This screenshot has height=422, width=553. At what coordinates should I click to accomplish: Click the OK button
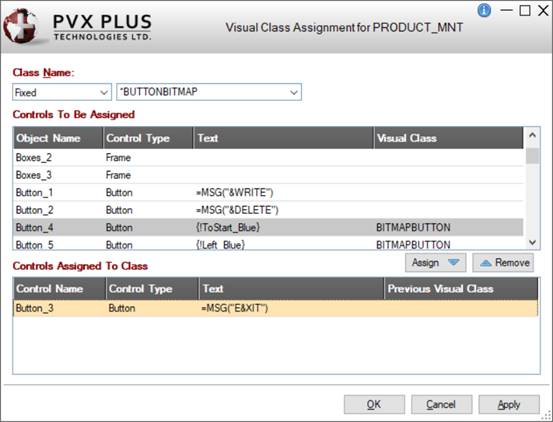pos(374,404)
